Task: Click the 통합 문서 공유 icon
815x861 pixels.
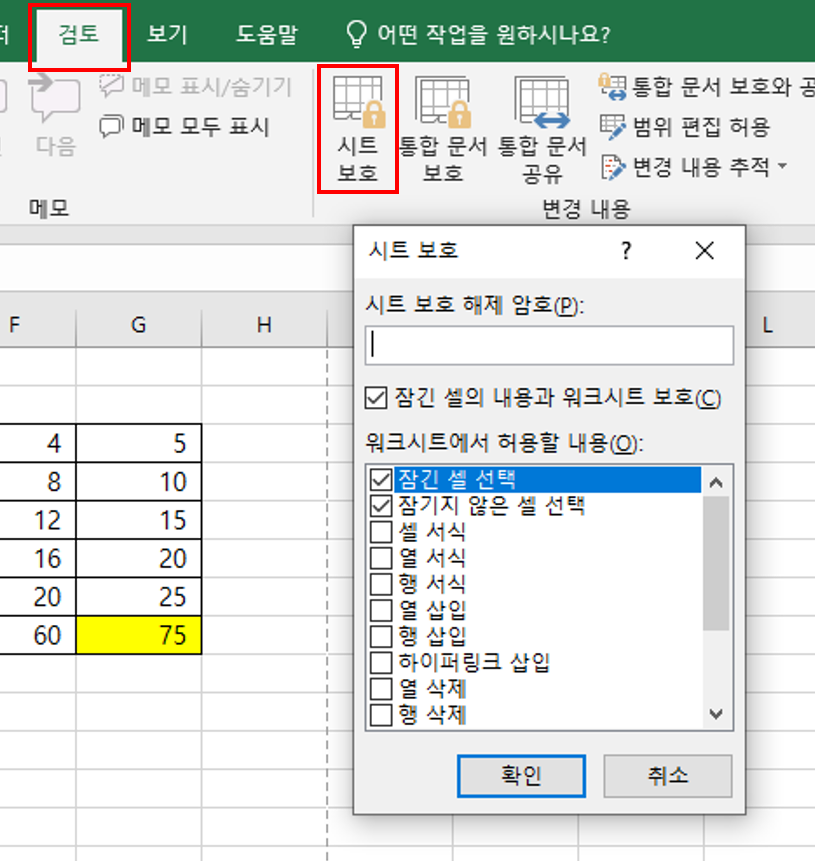Action: click(x=543, y=102)
